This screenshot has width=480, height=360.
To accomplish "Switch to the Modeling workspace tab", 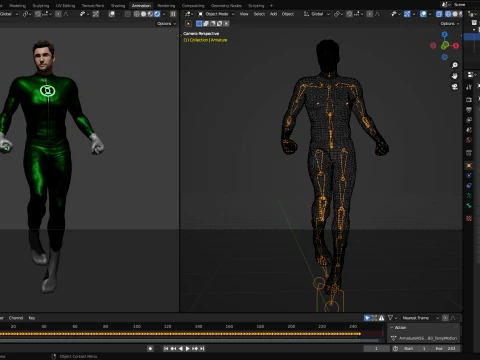I will (x=17, y=6).
